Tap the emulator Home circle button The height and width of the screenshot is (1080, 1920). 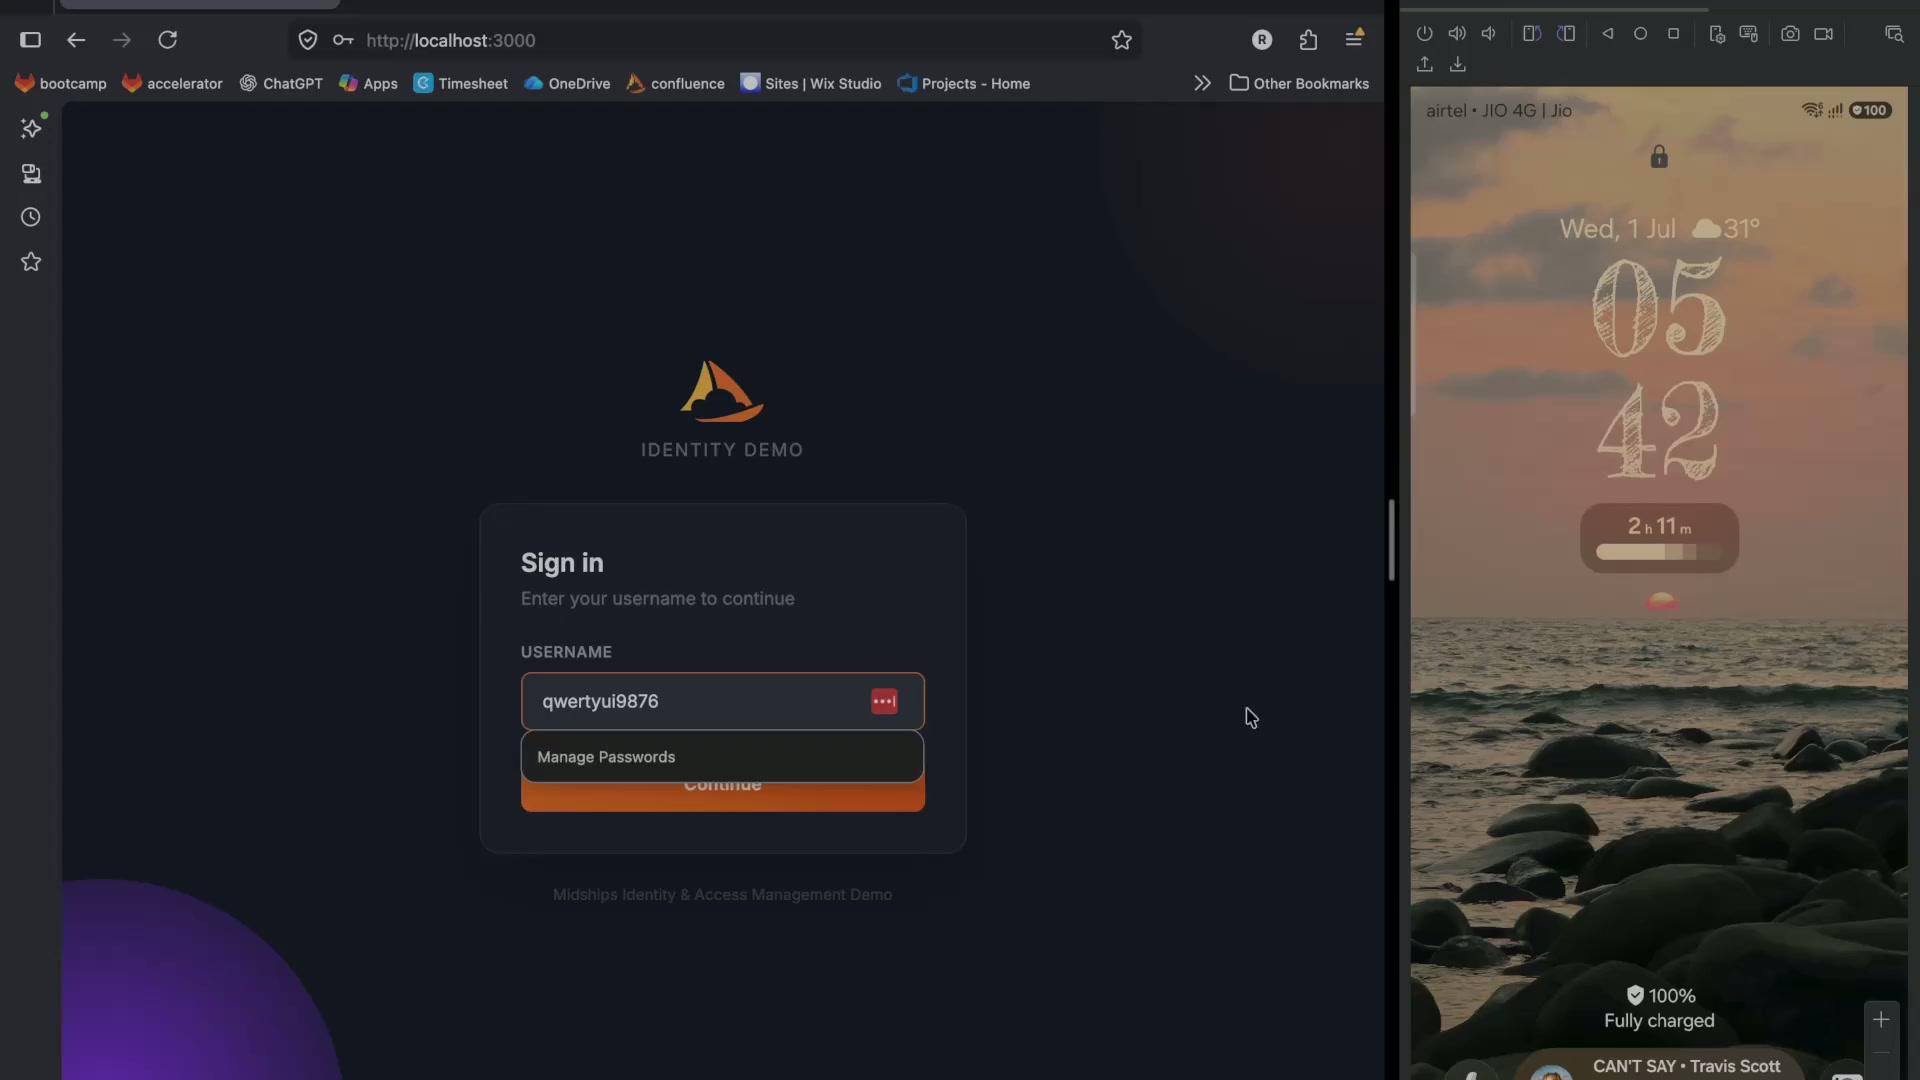click(1640, 34)
